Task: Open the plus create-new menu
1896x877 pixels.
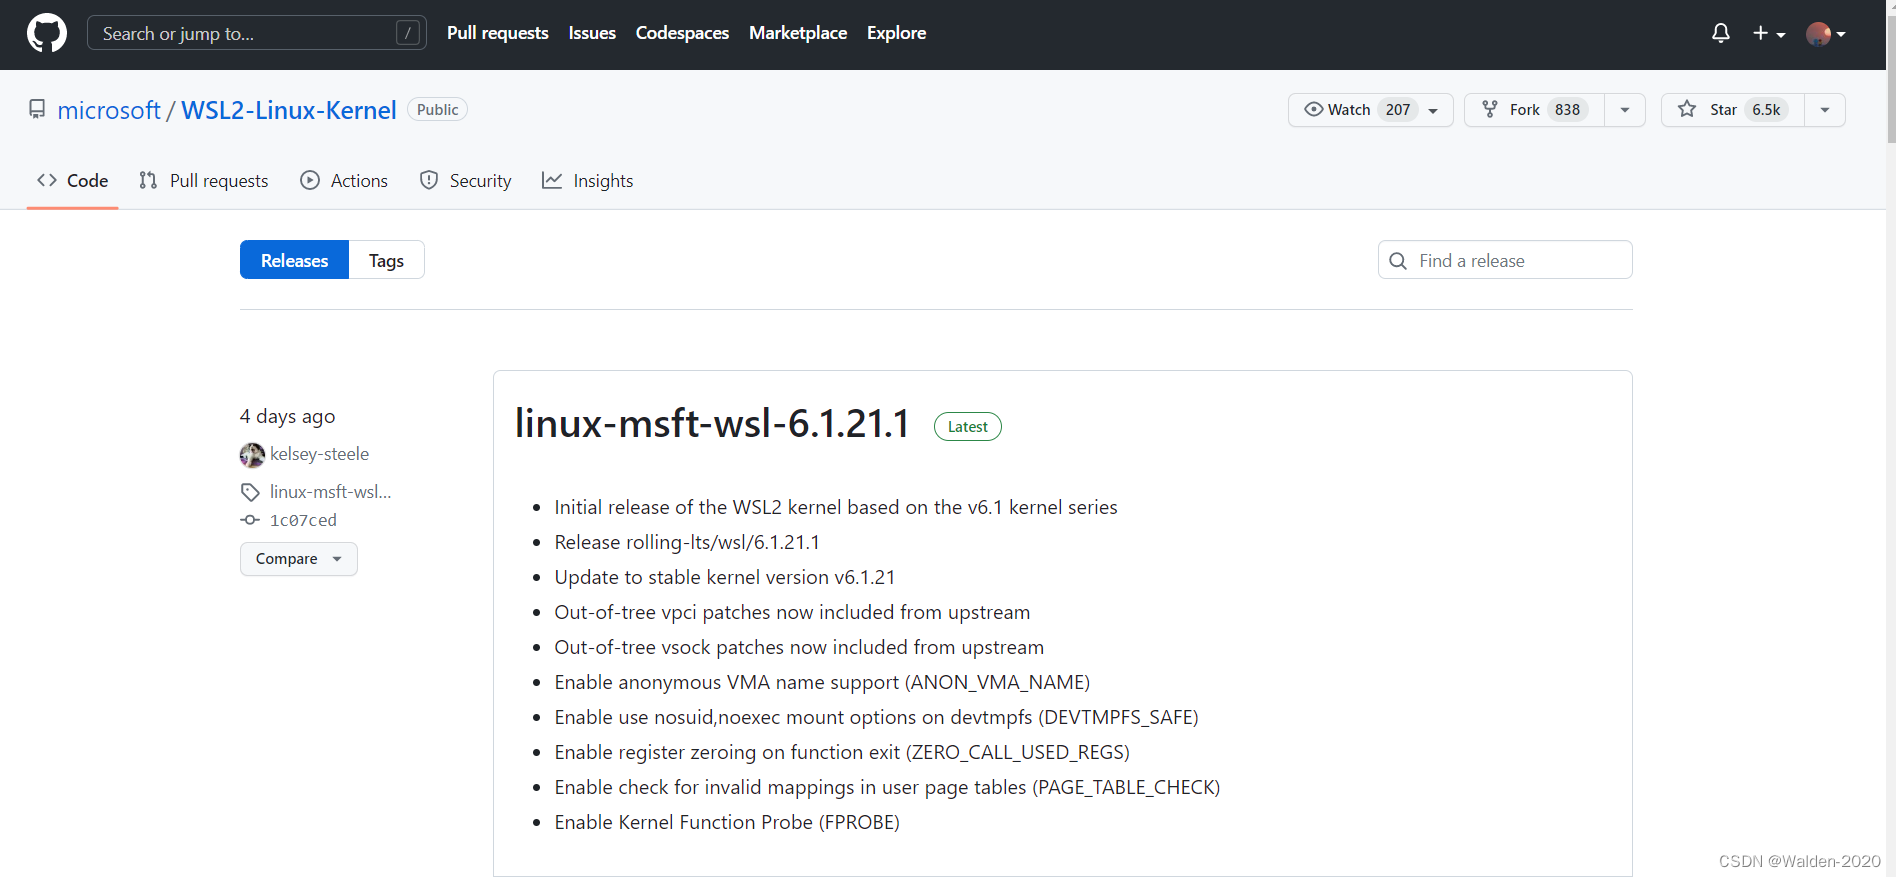Action: pos(1768,33)
